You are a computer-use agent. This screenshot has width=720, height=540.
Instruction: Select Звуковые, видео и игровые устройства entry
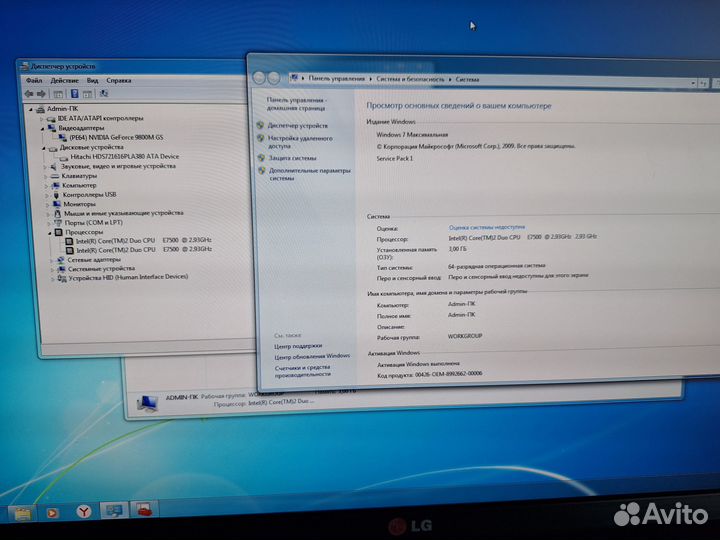pyautogui.click(x=118, y=166)
